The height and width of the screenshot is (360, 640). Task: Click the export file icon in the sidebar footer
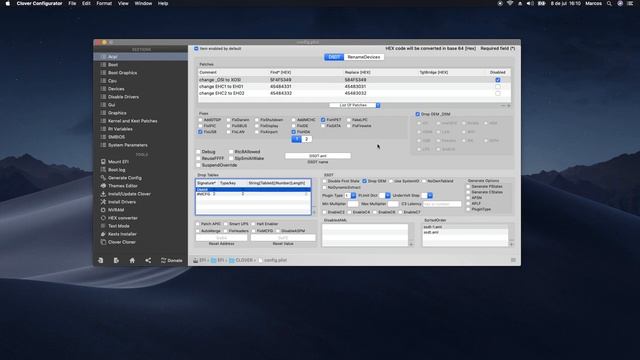(x=116, y=260)
